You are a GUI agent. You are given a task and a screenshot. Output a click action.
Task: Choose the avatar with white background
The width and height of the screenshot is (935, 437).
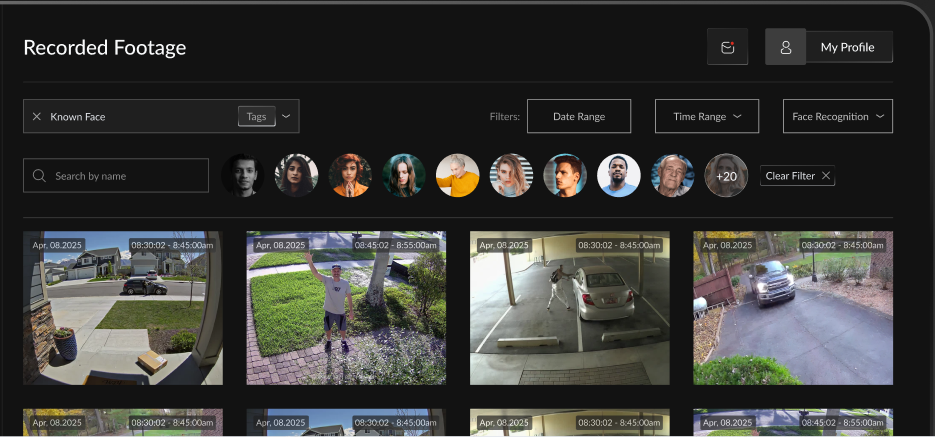click(x=619, y=175)
